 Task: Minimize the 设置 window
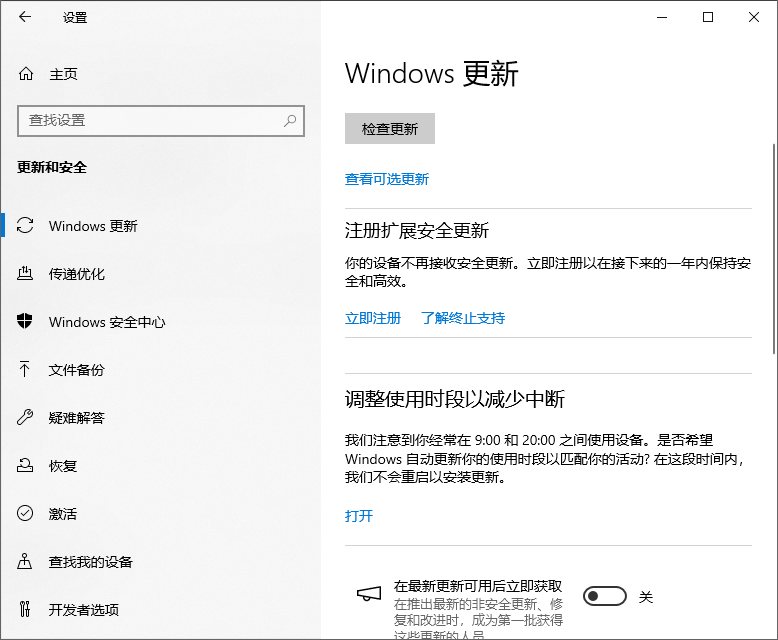[662, 17]
